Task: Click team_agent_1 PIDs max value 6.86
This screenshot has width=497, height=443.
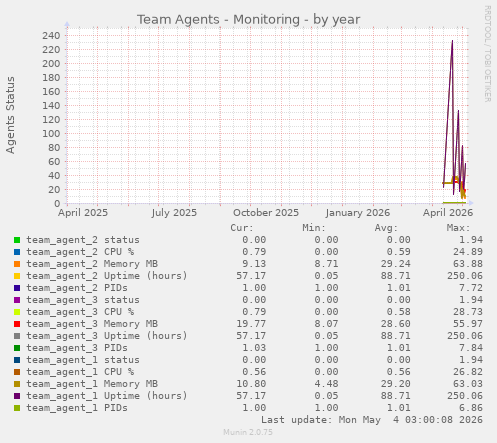Action: point(471,408)
